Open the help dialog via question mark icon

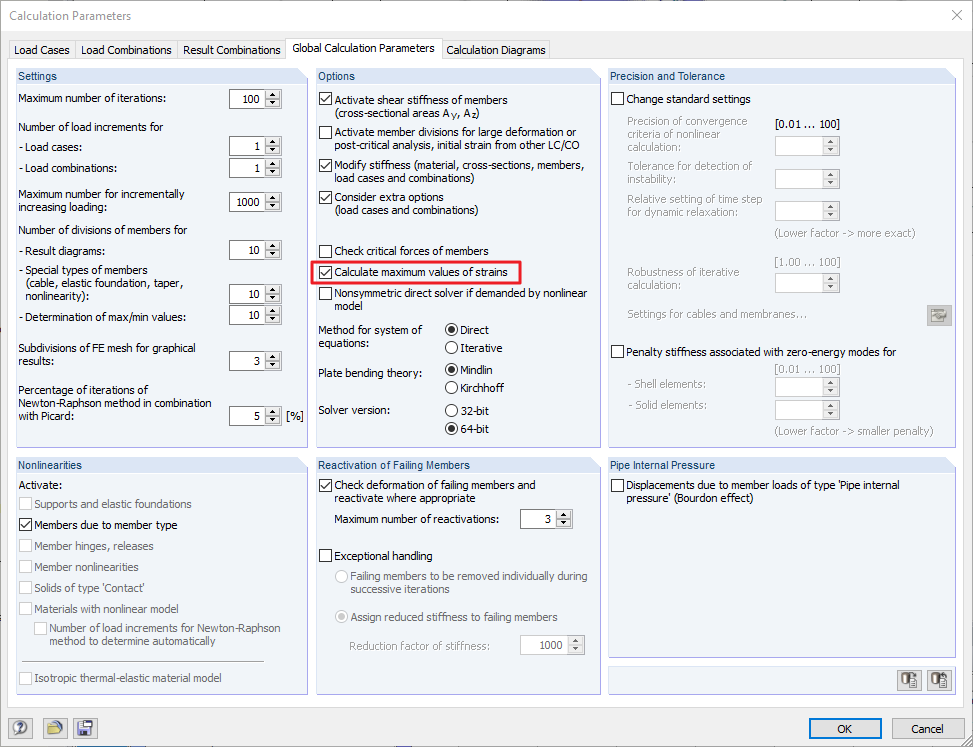point(18,728)
